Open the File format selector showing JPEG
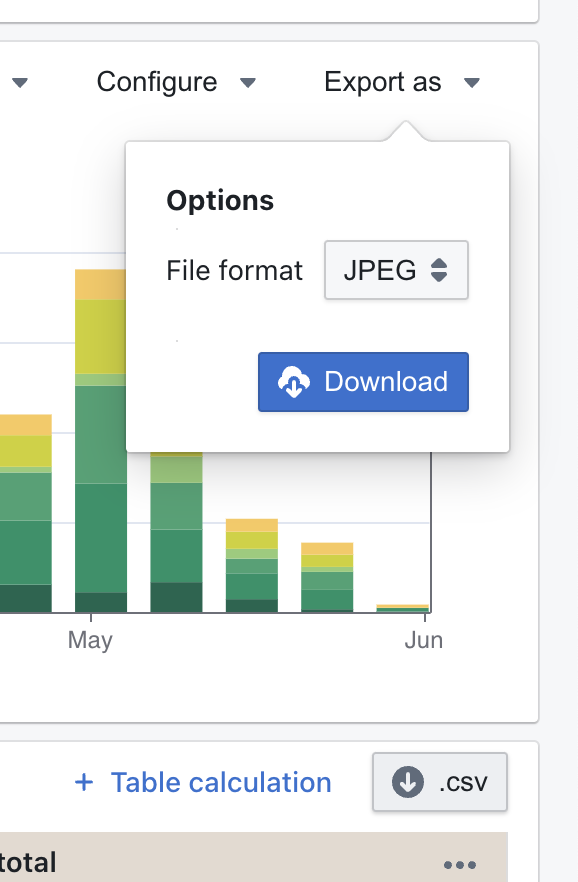Viewport: 578px width, 882px height. click(x=396, y=270)
